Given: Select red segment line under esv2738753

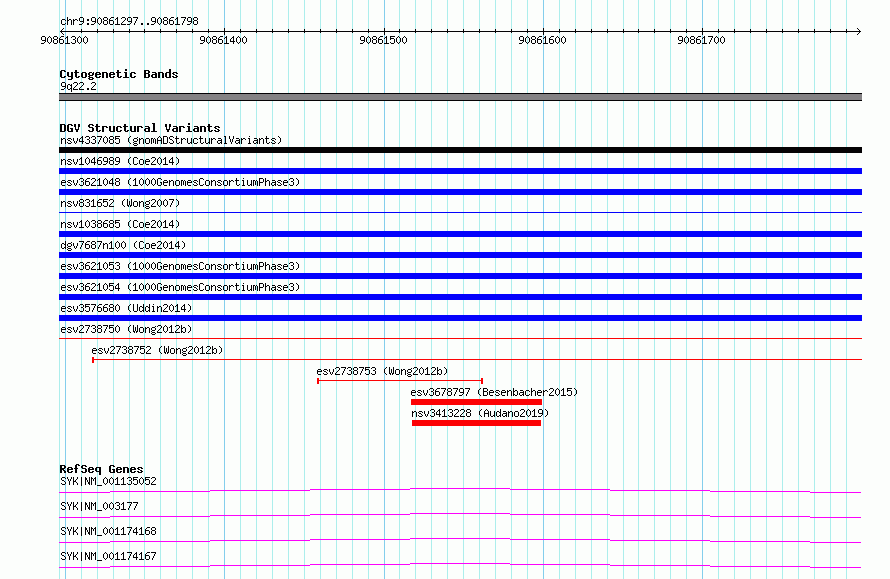Looking at the screenshot, I should point(400,380).
